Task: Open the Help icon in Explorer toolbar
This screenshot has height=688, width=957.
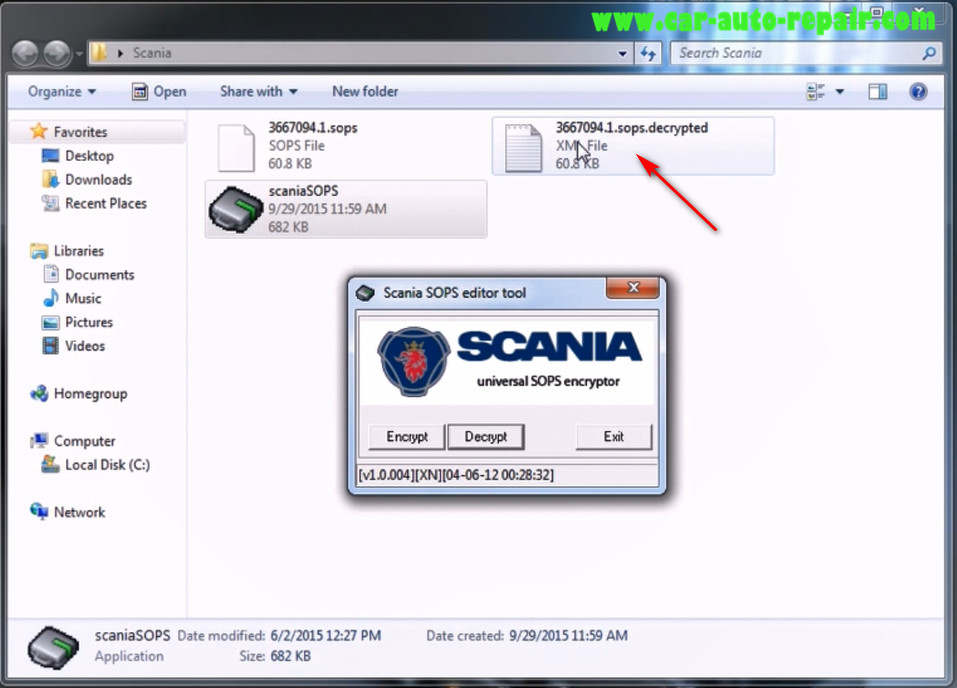Action: click(x=918, y=92)
